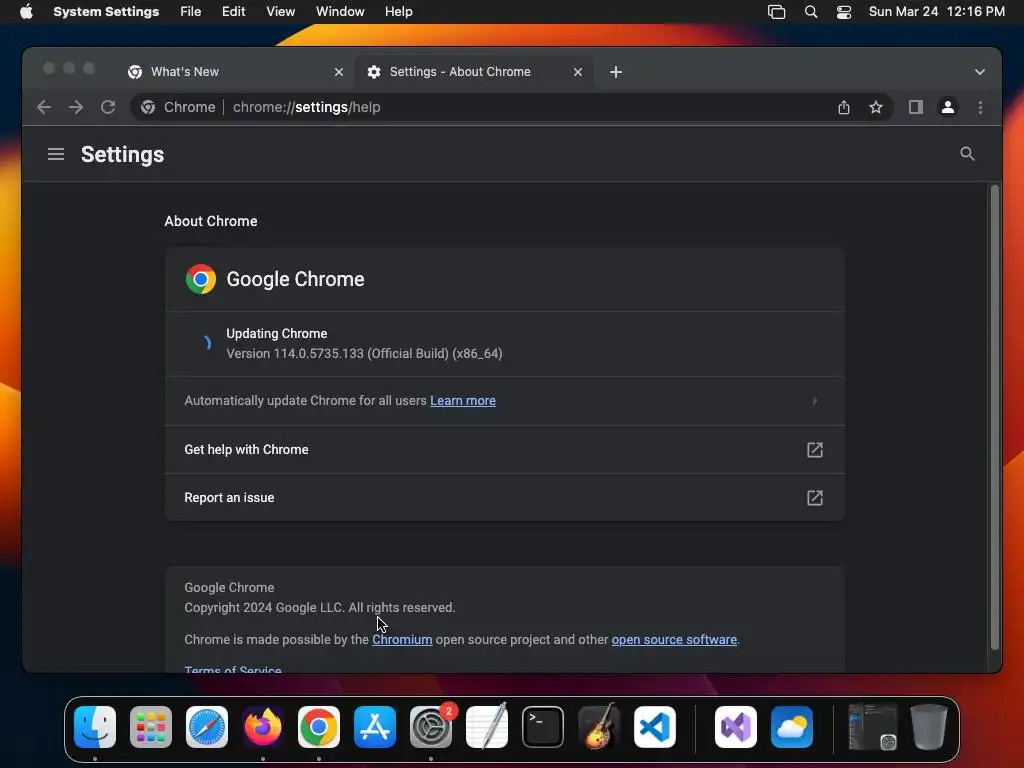1024x768 pixels.
Task: Reload the page
Action: 108,107
